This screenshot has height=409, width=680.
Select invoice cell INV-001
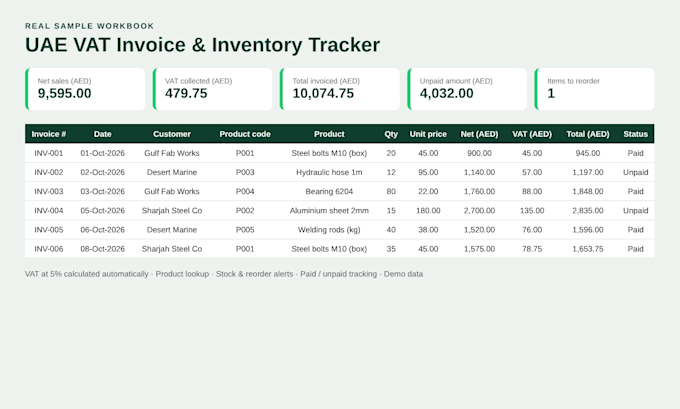point(49,153)
